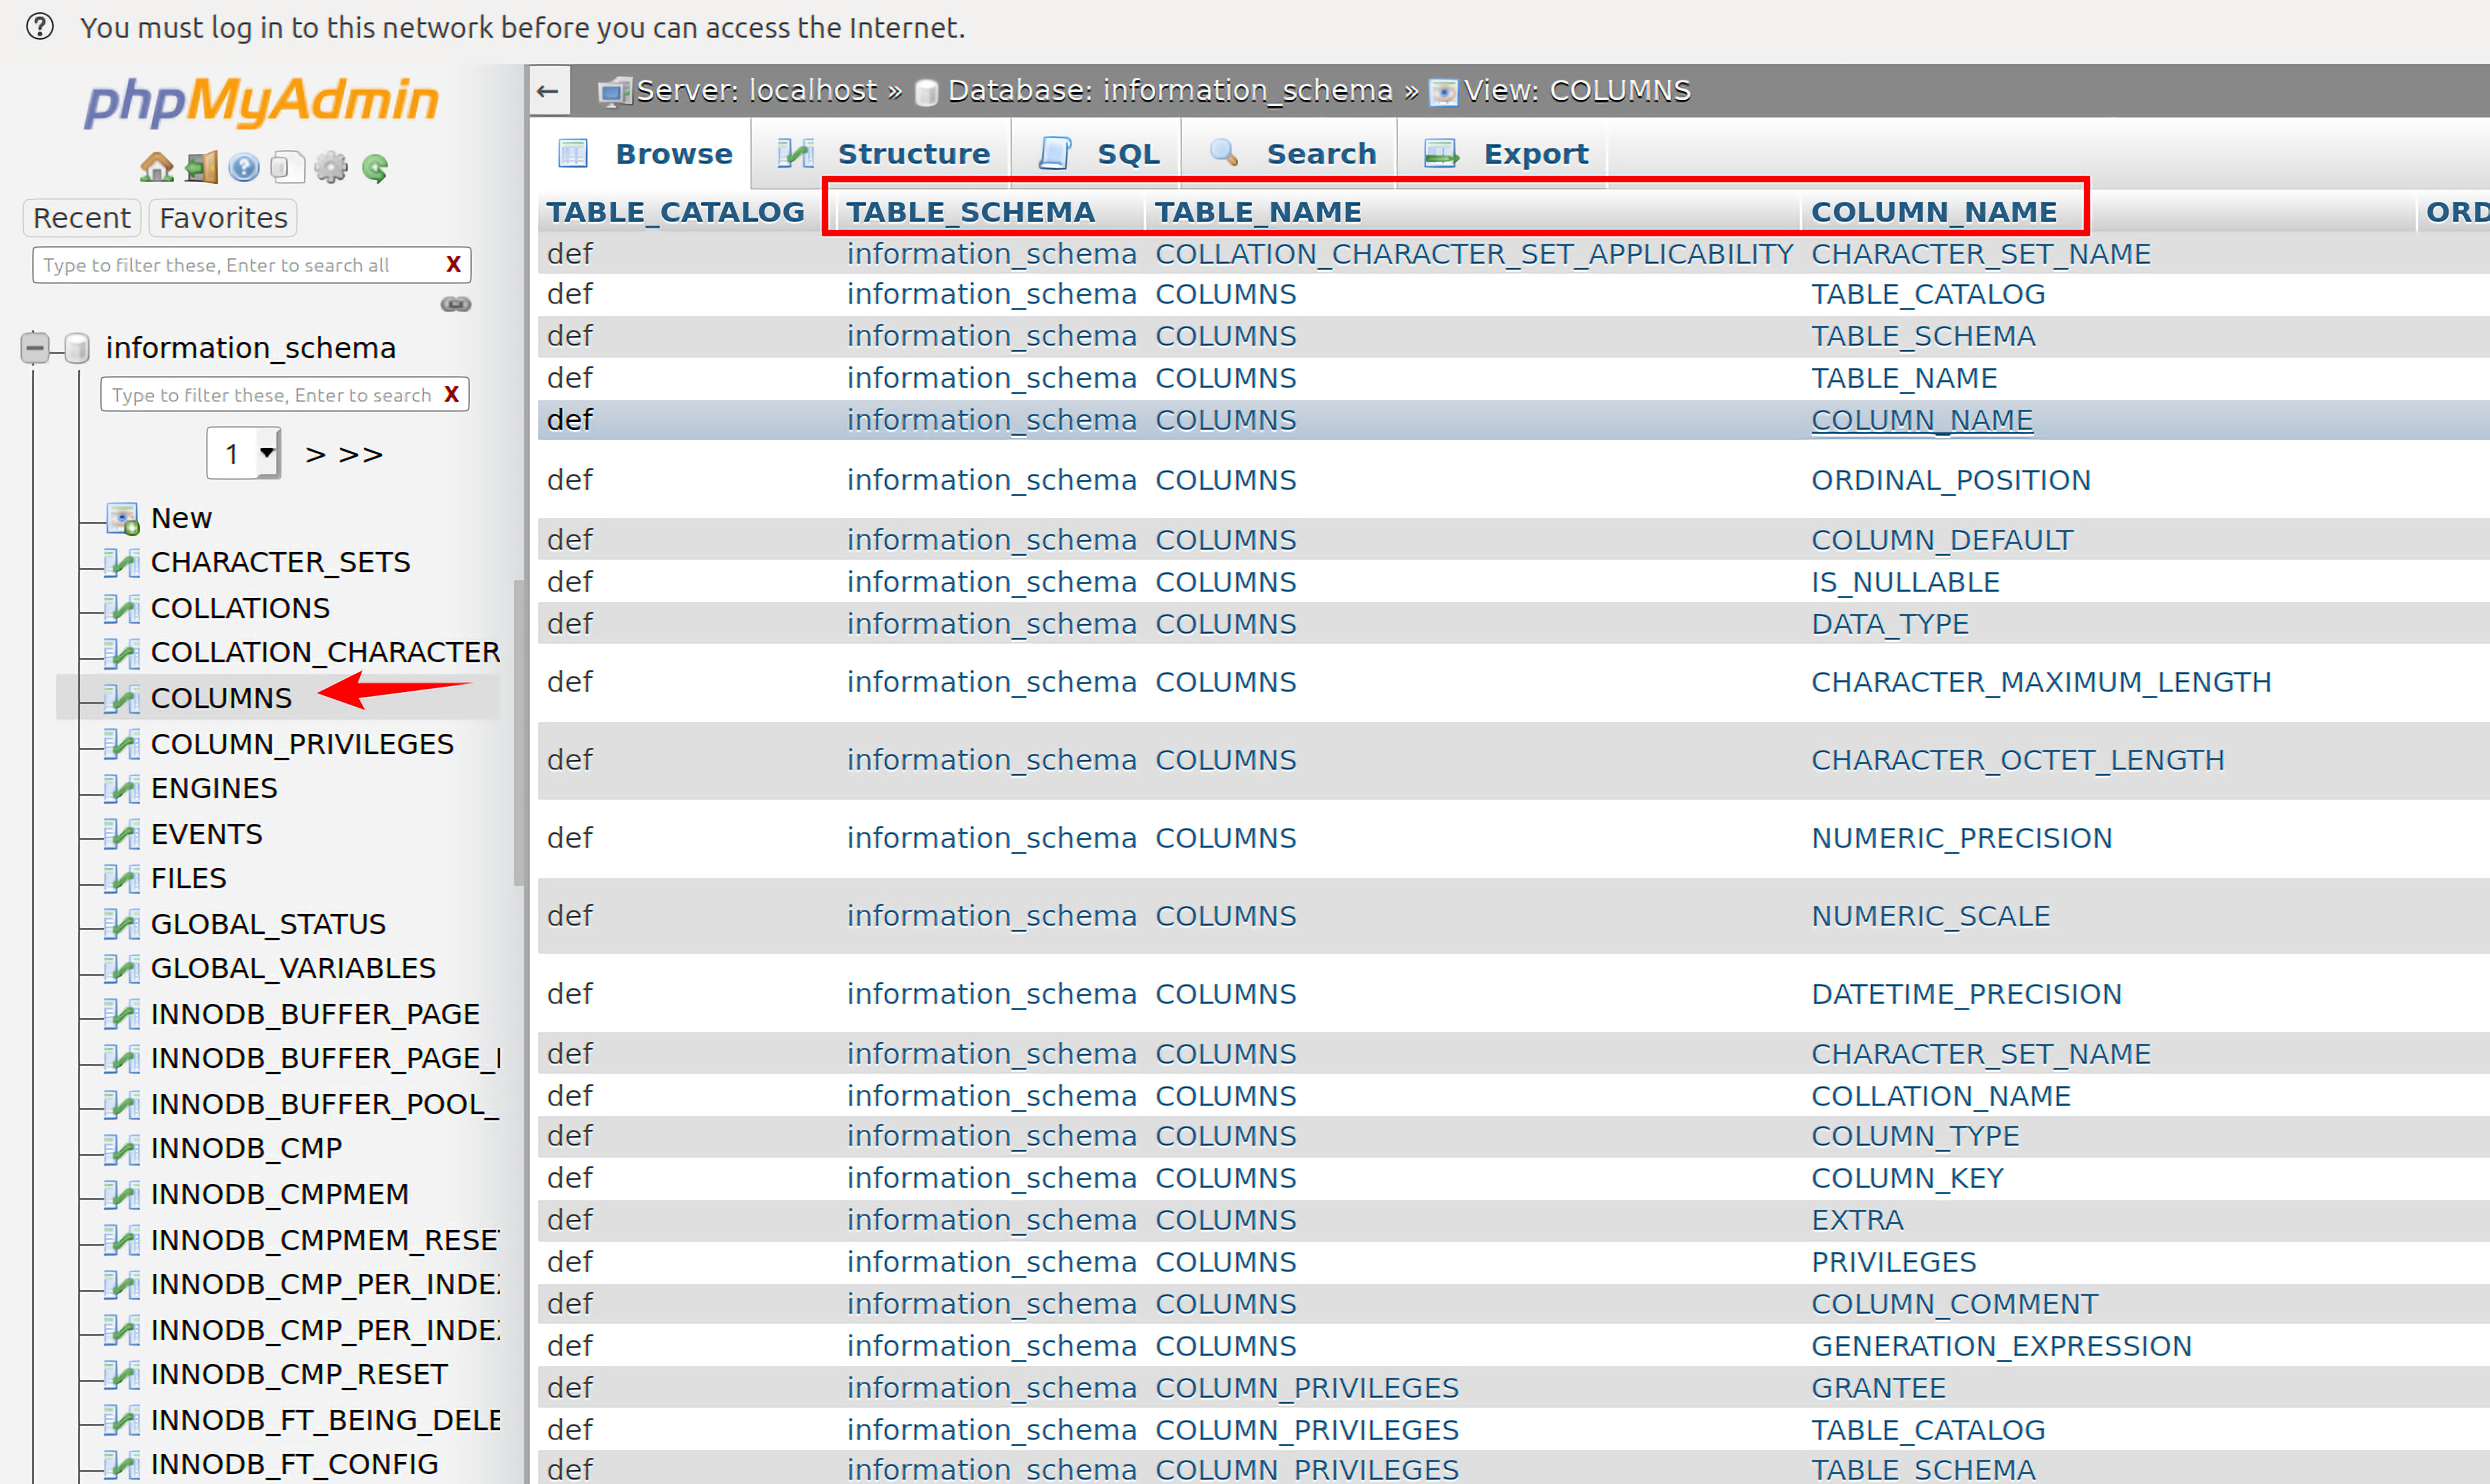Click information_schema database name in tree

250,348
